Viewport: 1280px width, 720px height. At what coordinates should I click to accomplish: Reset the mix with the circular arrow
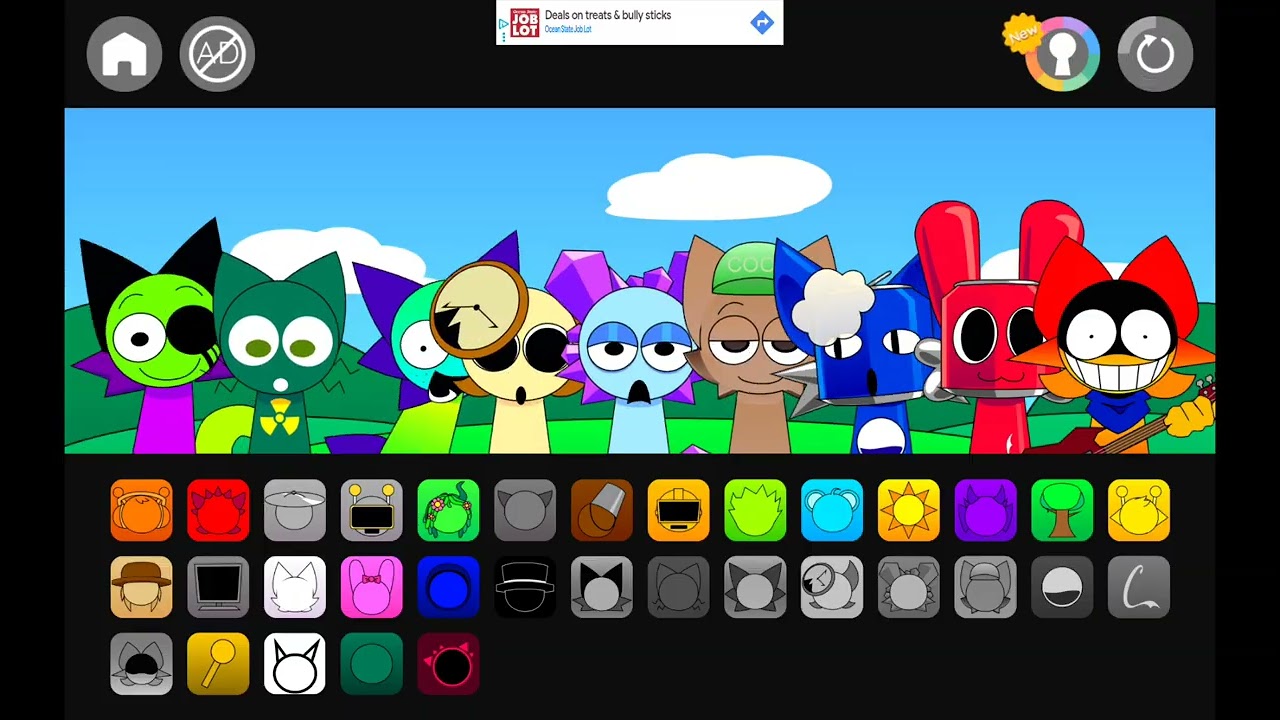tap(1155, 54)
